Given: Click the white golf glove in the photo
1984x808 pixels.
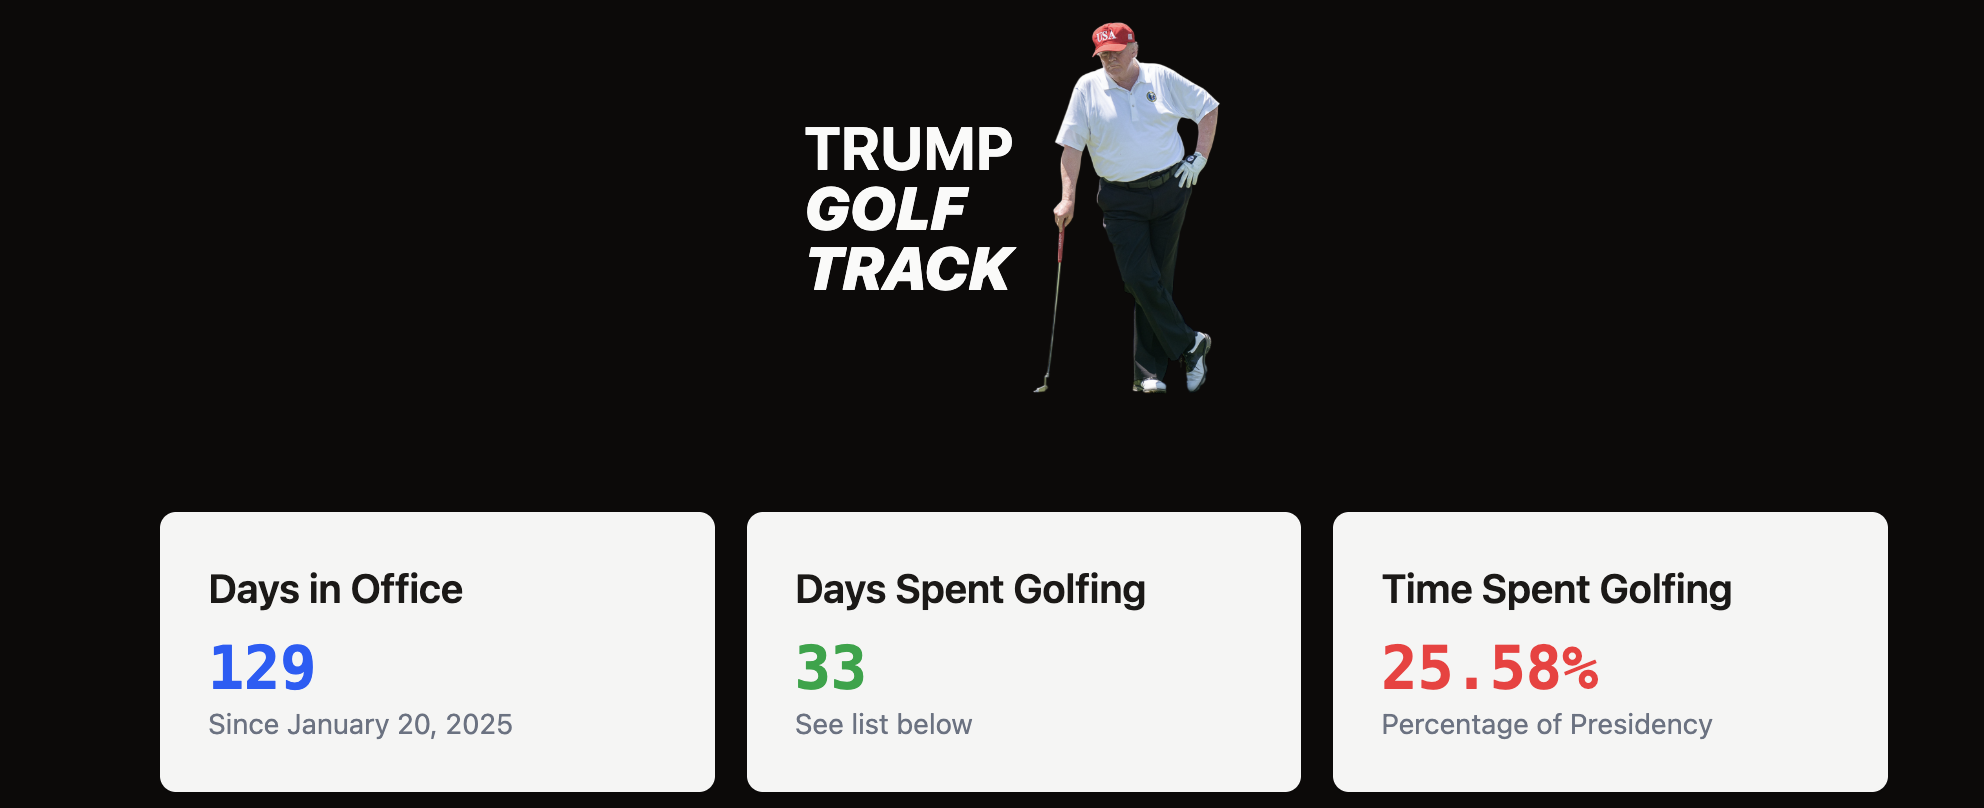Looking at the screenshot, I should tap(1190, 169).
